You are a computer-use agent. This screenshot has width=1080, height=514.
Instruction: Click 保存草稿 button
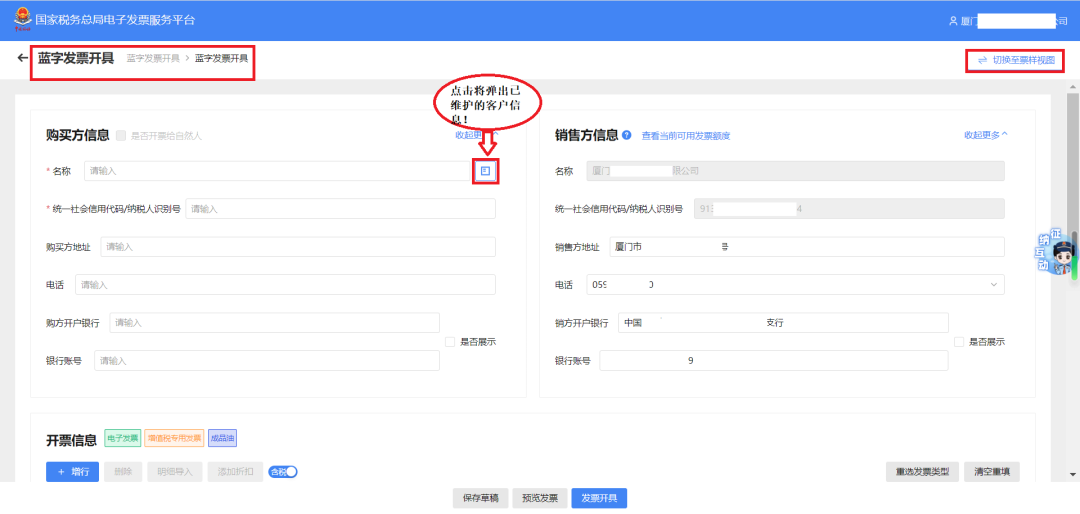(480, 498)
